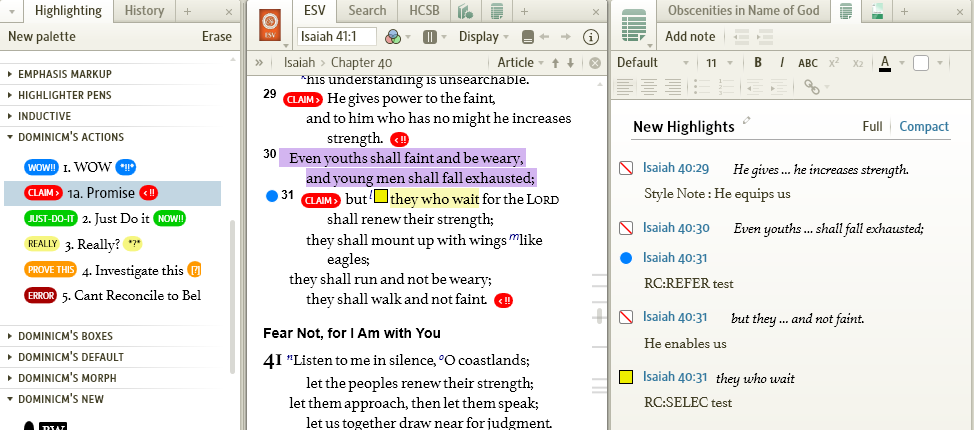Collapse the DominicM's Actions palette

click(x=71, y=137)
